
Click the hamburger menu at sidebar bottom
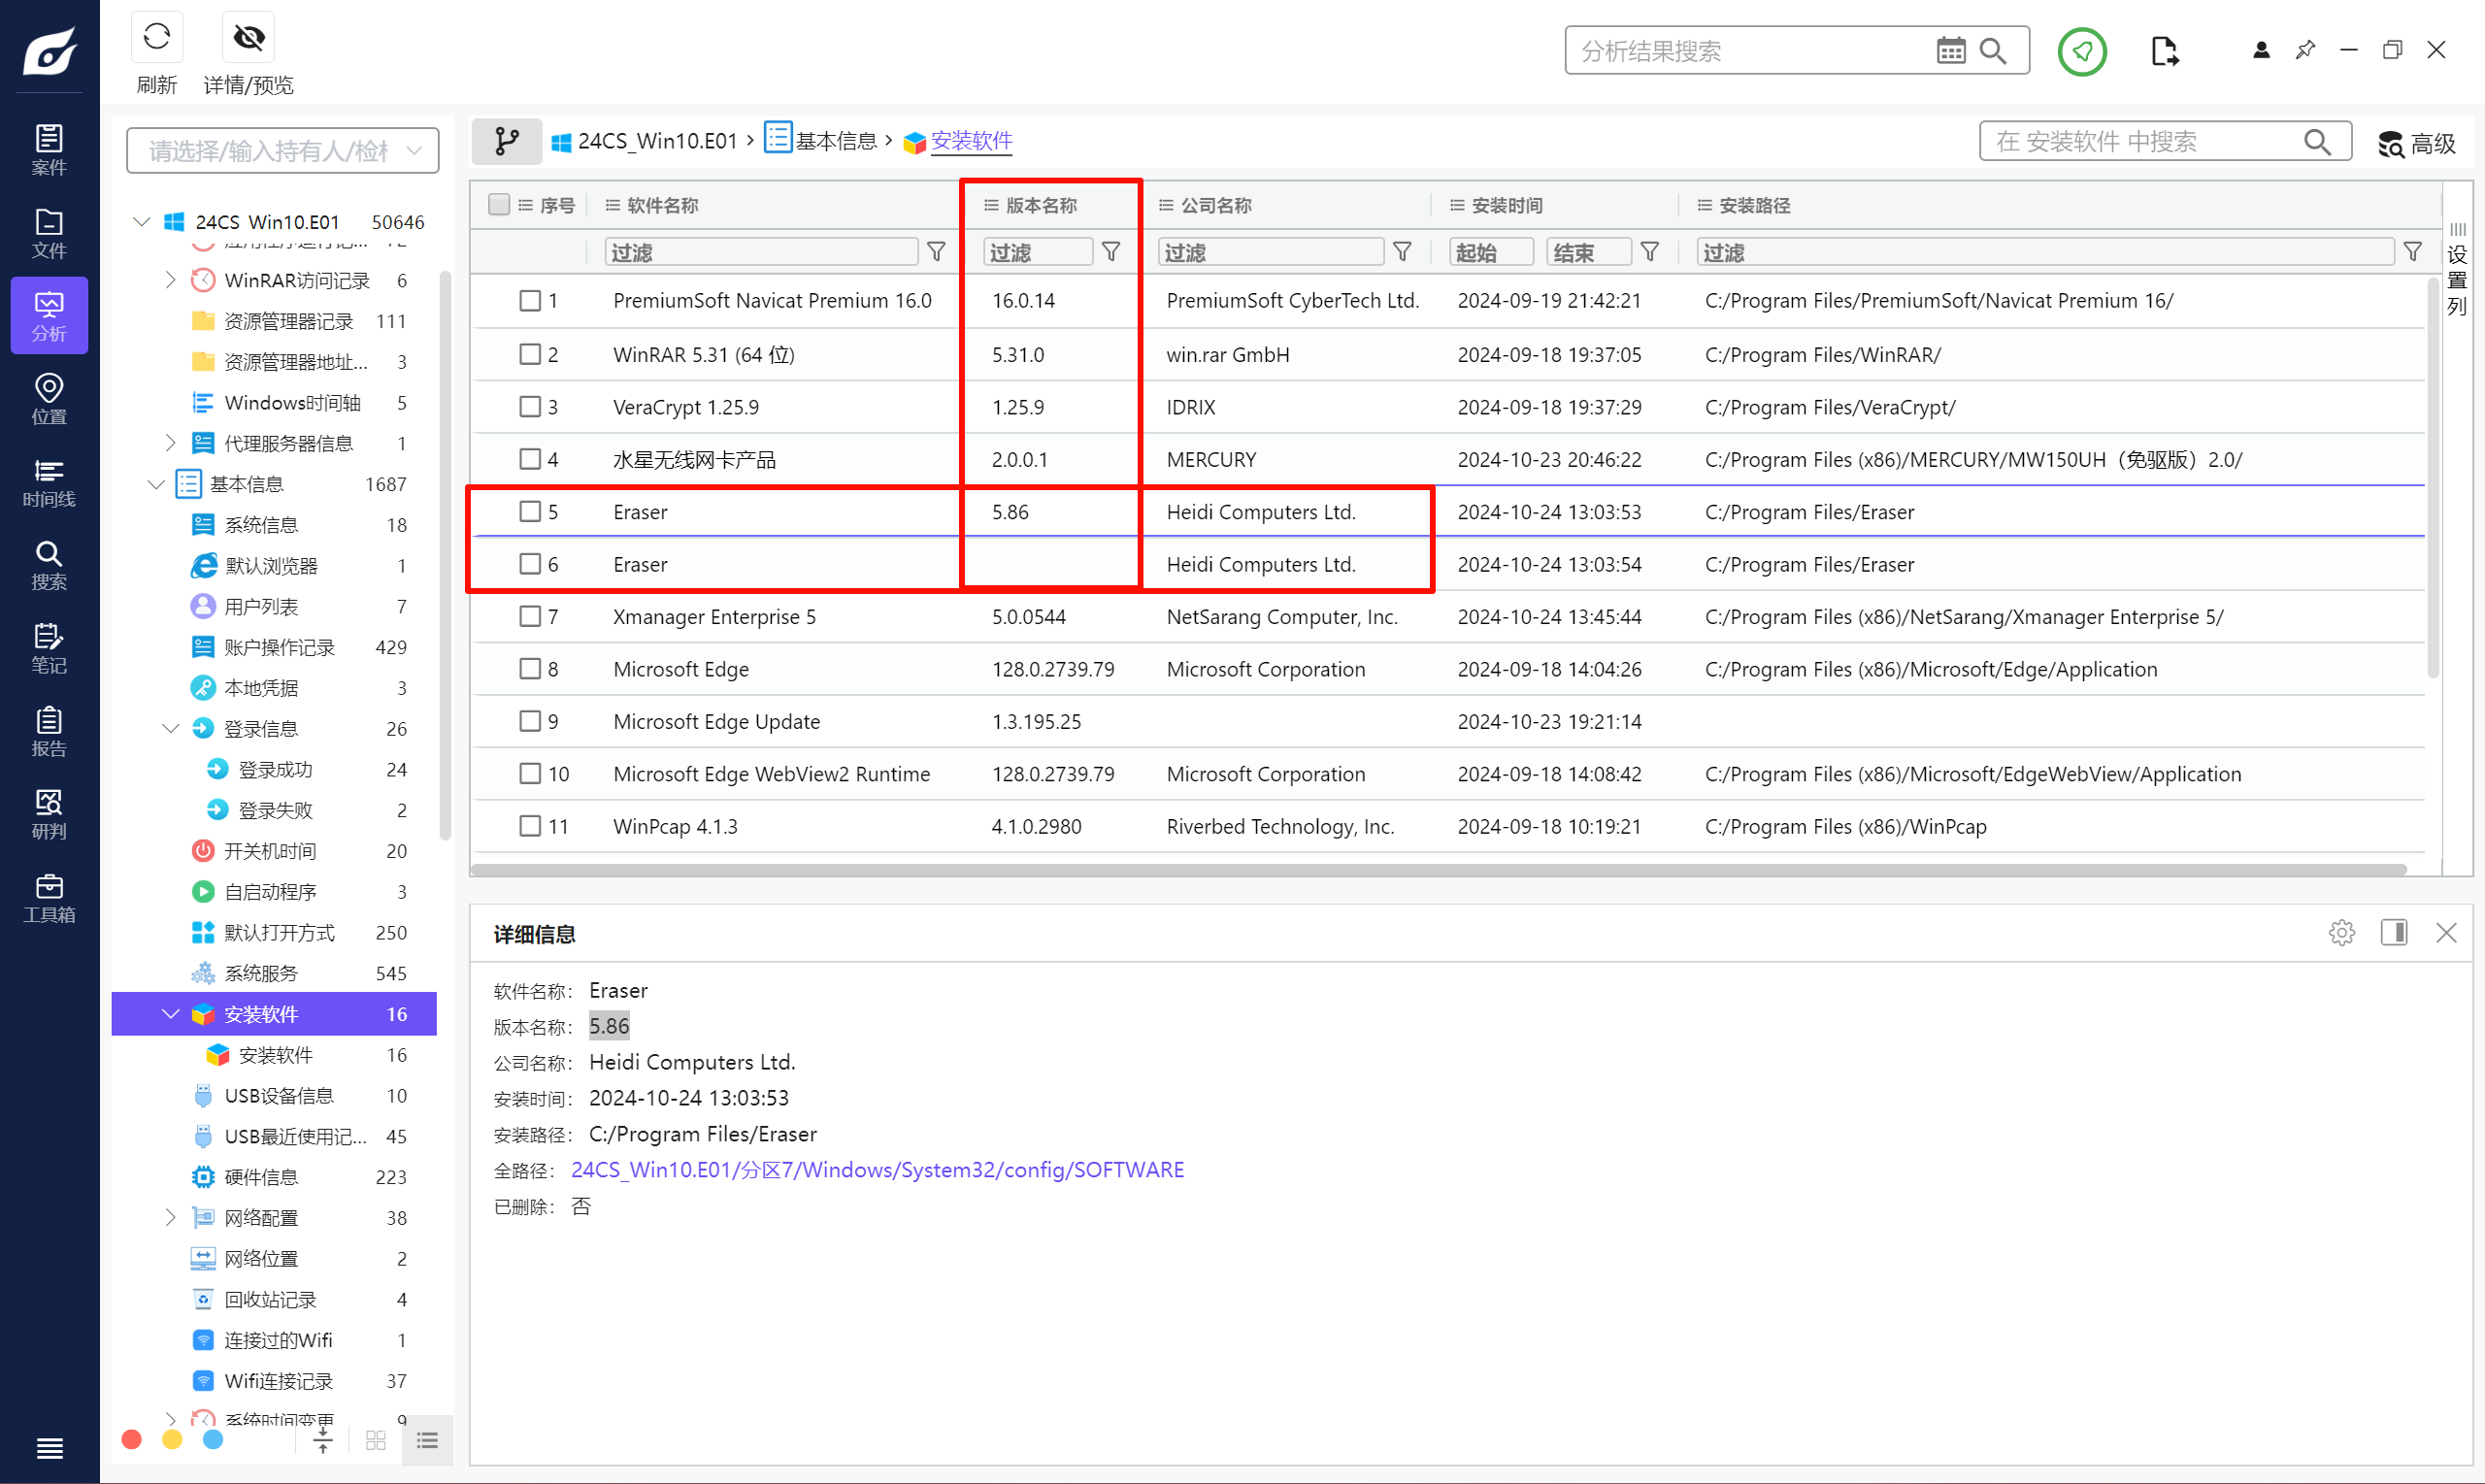(x=49, y=1448)
